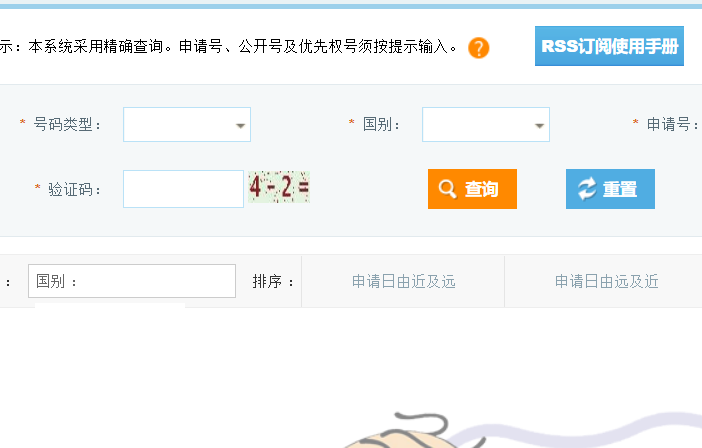Click the circular arrows reset icon
This screenshot has width=702, height=448.
coord(587,188)
